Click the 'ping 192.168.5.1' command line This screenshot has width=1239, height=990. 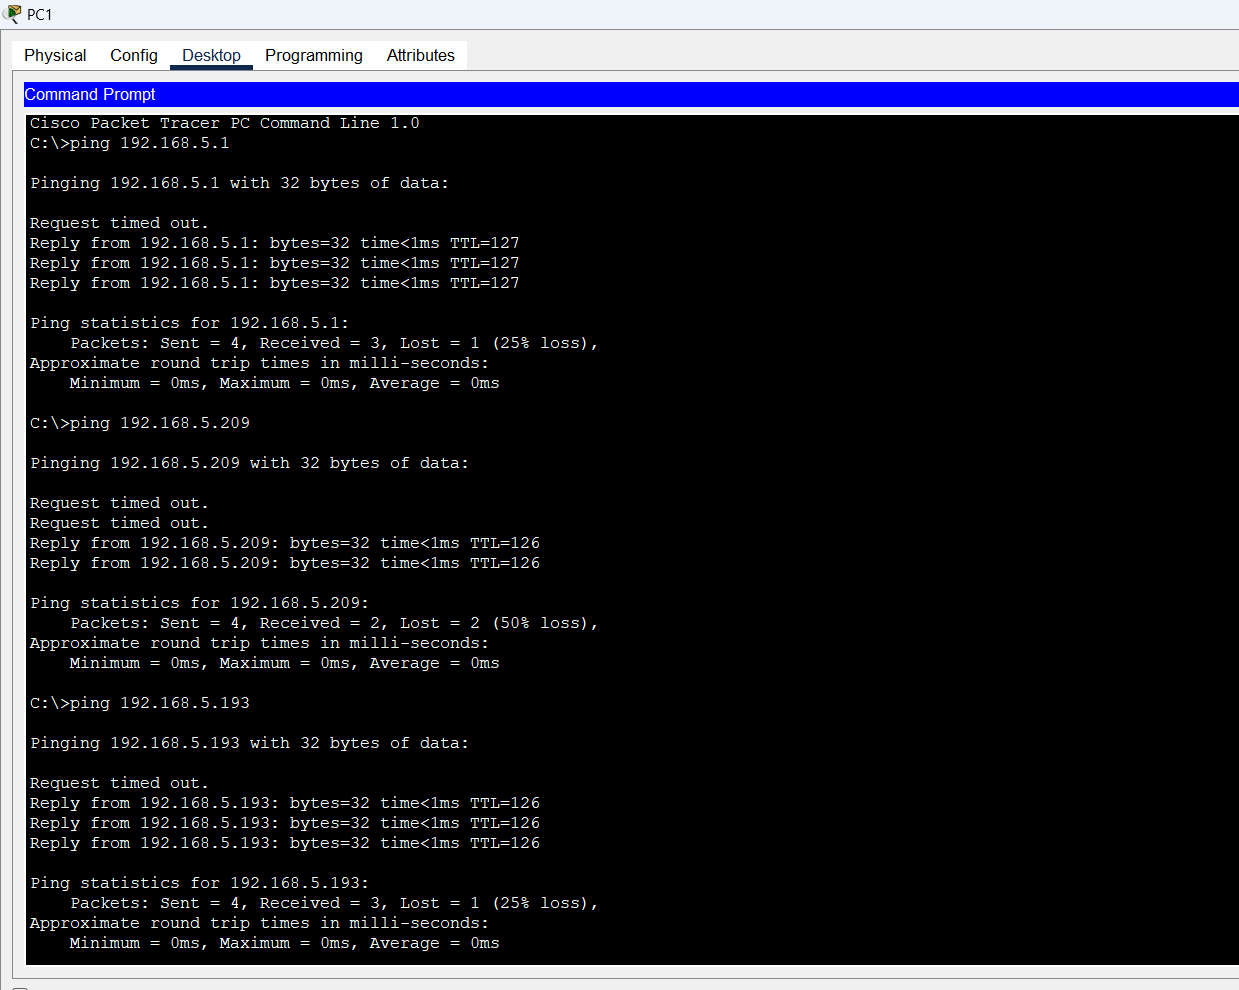coord(130,143)
